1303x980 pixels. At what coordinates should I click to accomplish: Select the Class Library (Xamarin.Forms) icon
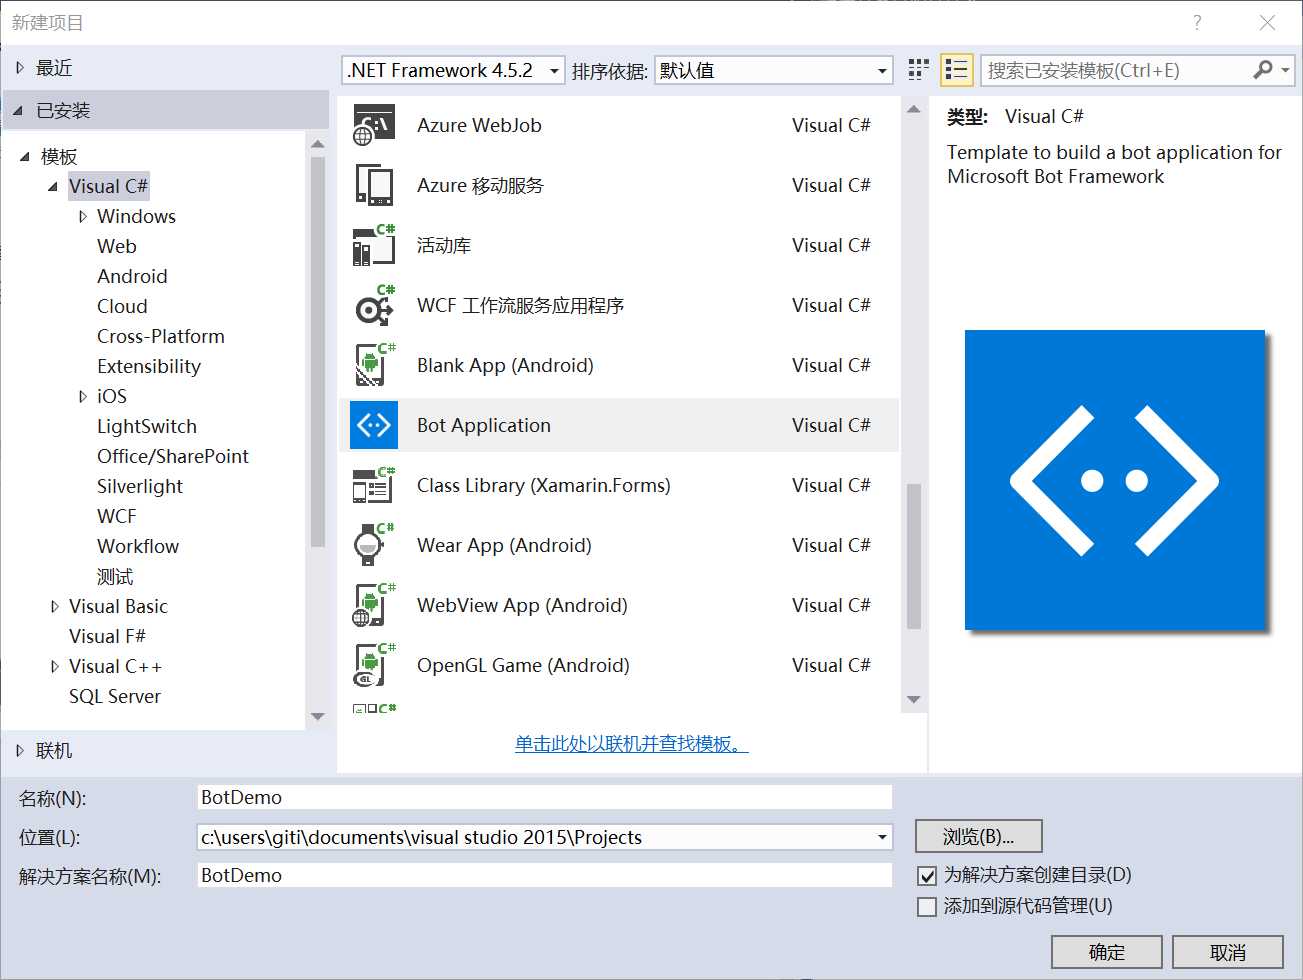coord(374,485)
